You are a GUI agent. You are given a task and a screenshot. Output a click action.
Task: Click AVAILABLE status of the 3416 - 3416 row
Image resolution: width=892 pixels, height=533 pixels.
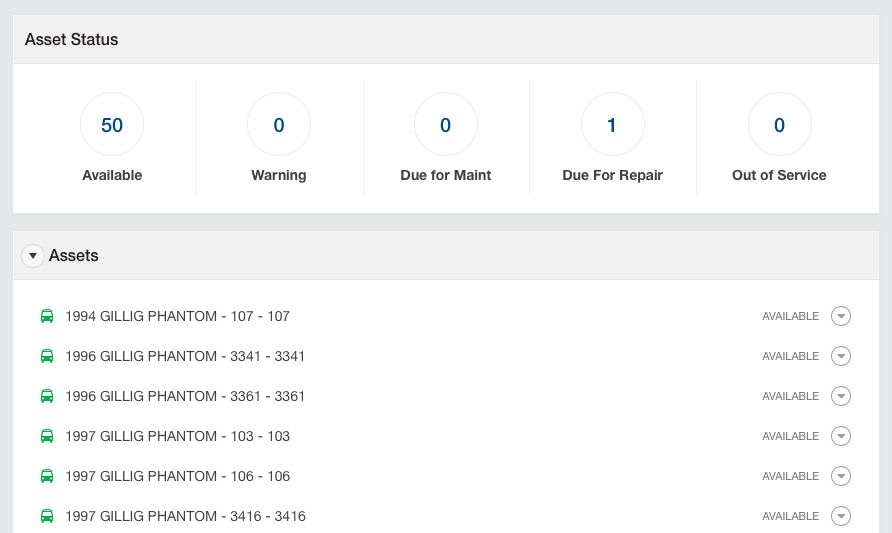791,516
